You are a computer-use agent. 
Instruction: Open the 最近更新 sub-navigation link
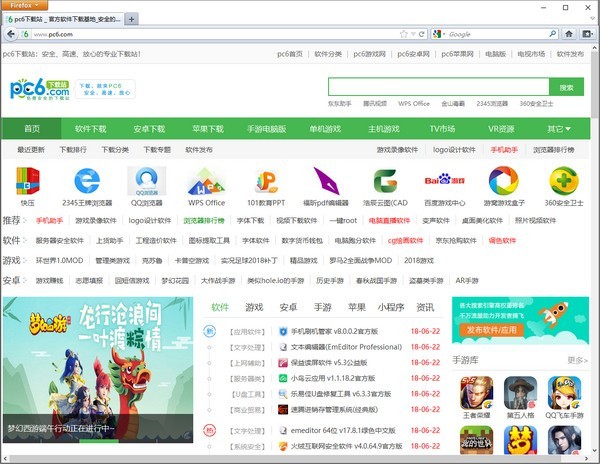[x=31, y=150]
